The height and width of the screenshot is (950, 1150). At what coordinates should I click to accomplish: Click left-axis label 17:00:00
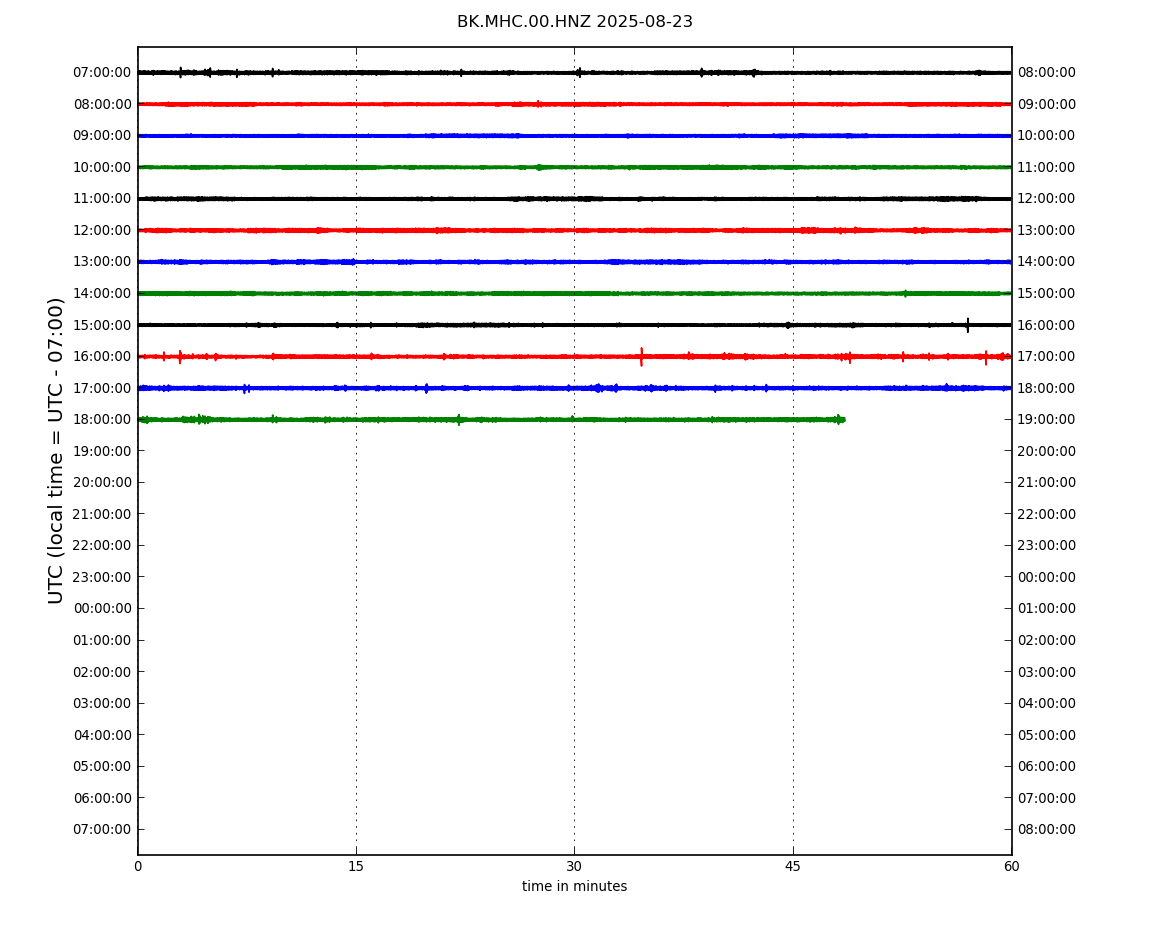102,388
